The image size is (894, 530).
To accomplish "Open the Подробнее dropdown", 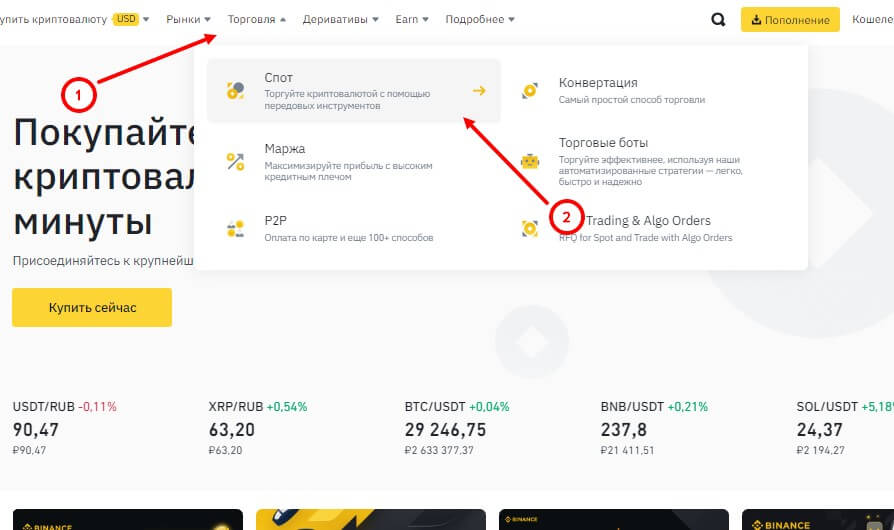I will pyautogui.click(x=480, y=19).
